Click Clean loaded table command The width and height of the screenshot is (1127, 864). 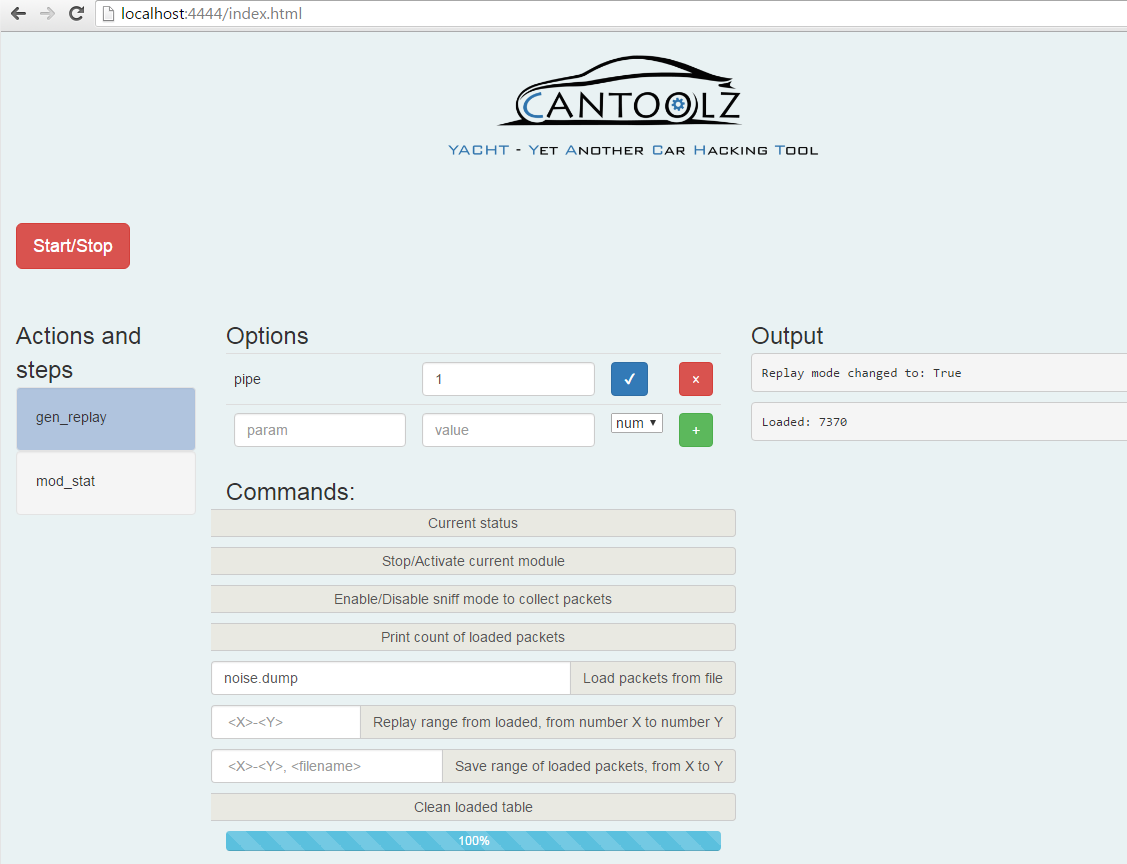(x=473, y=807)
